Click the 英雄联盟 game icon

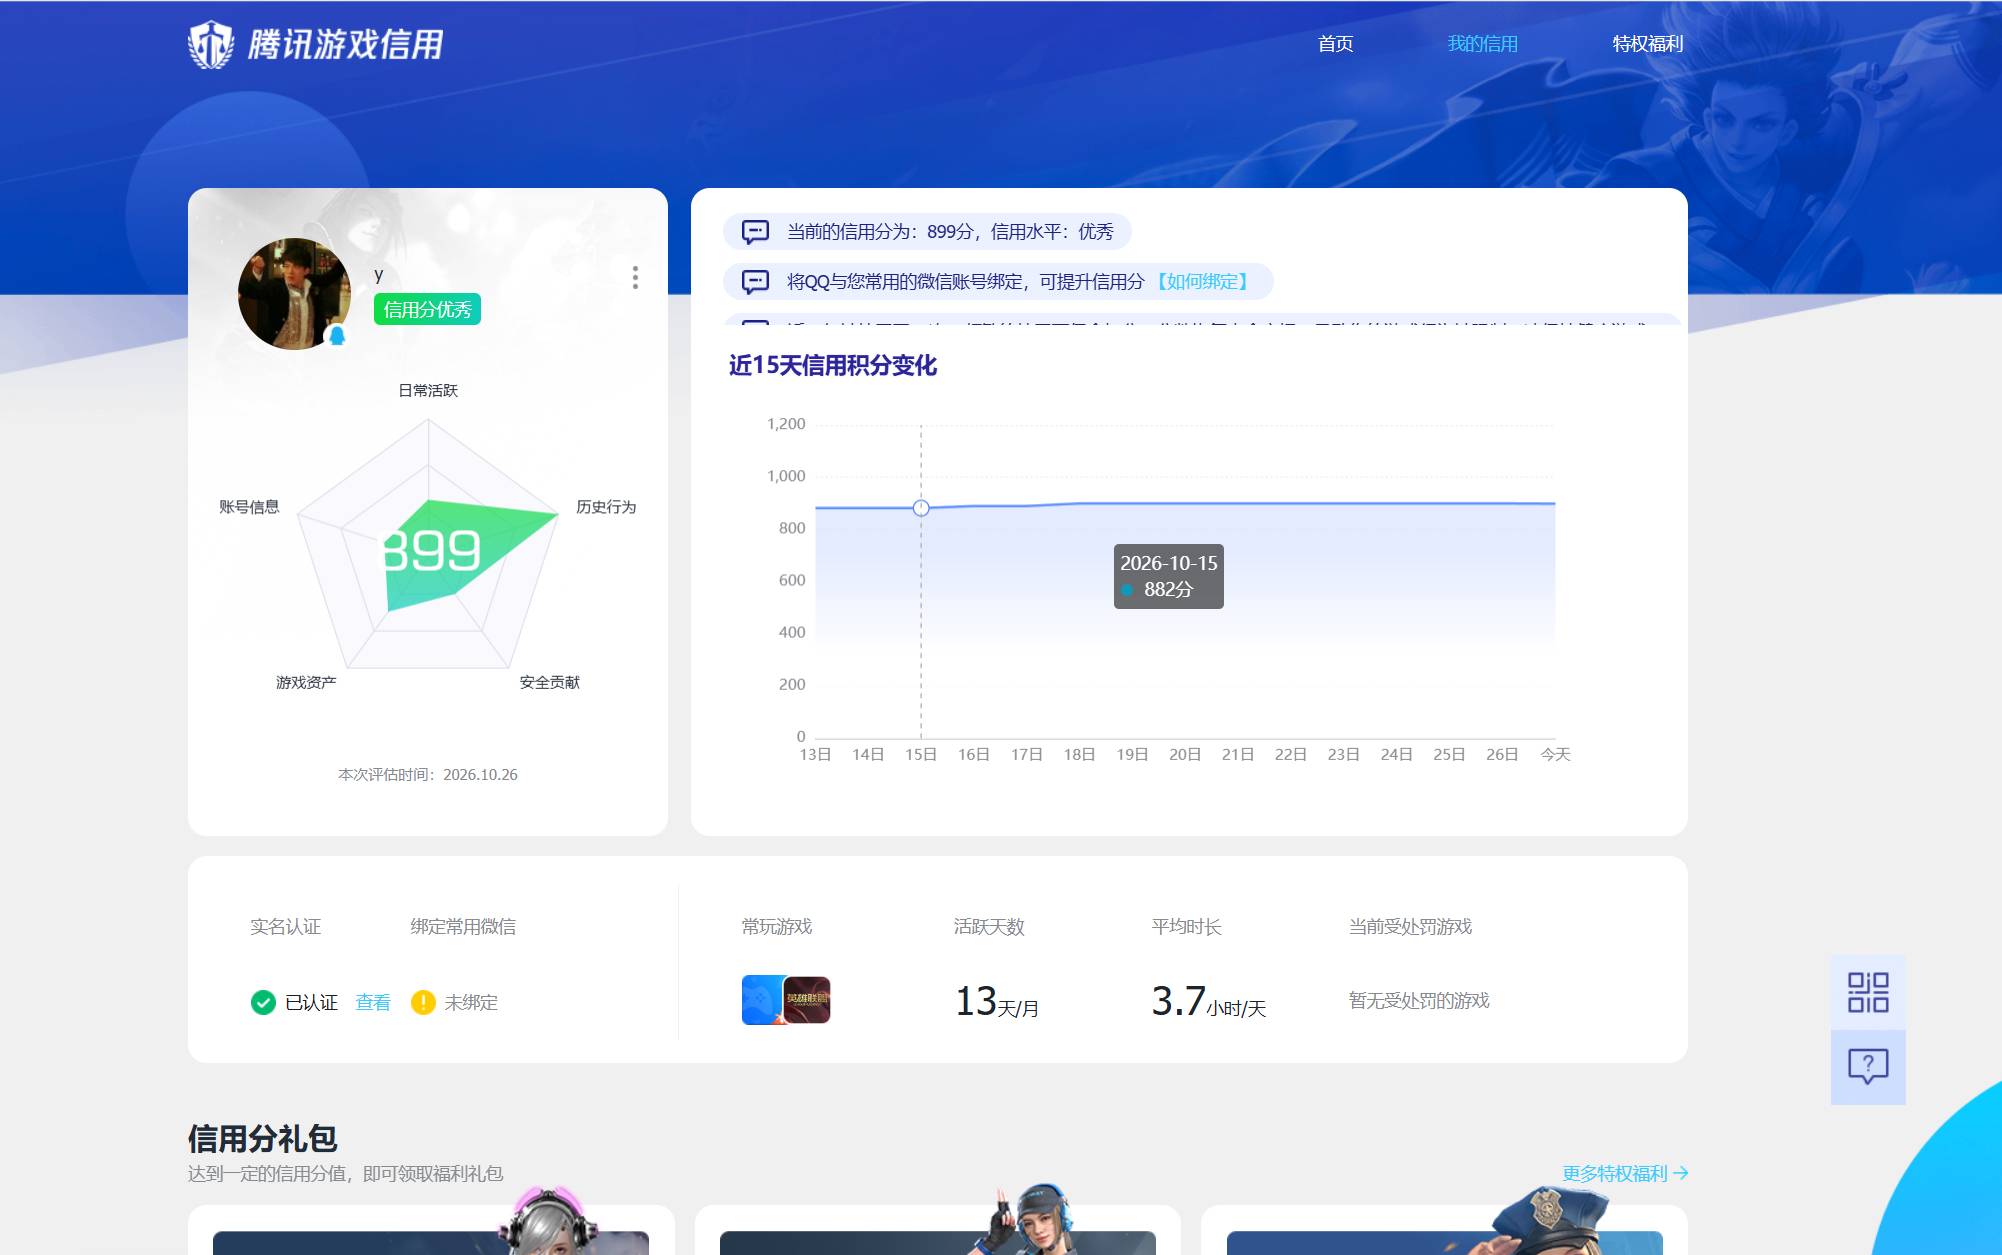click(807, 1000)
